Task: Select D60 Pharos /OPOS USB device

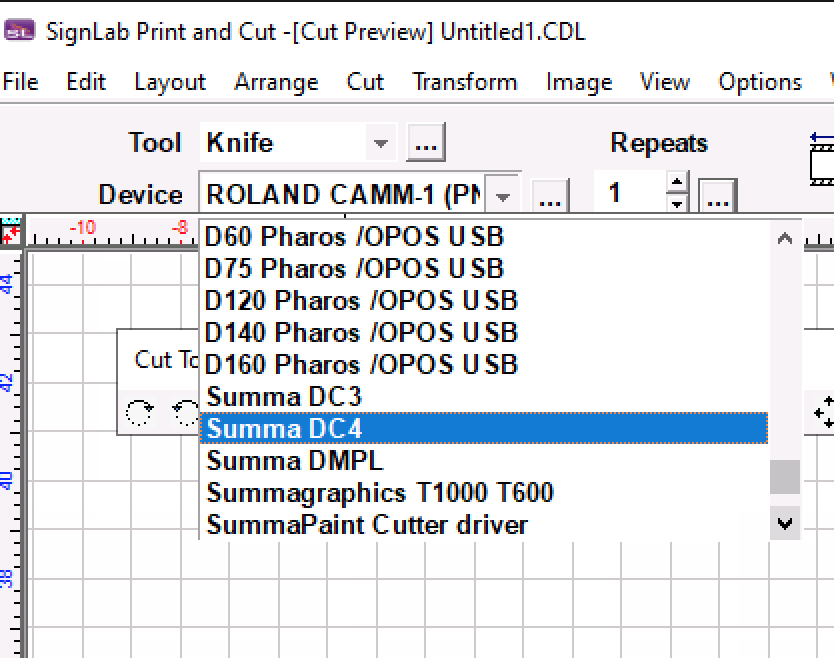Action: coord(484,236)
